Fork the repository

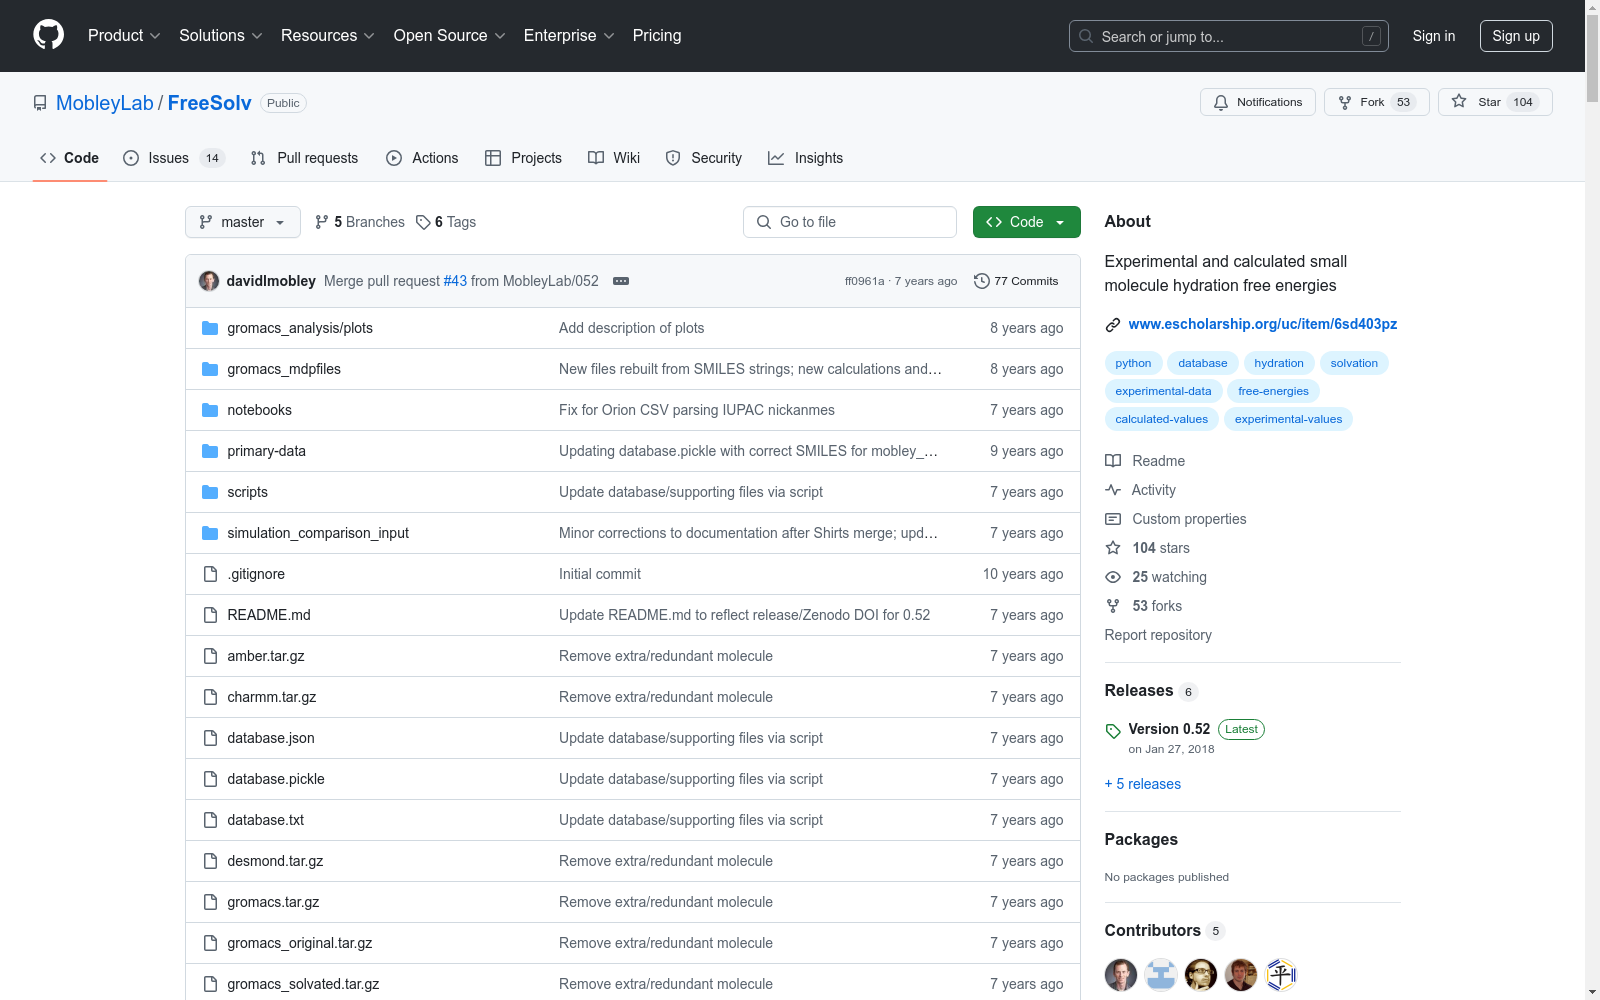point(1377,102)
